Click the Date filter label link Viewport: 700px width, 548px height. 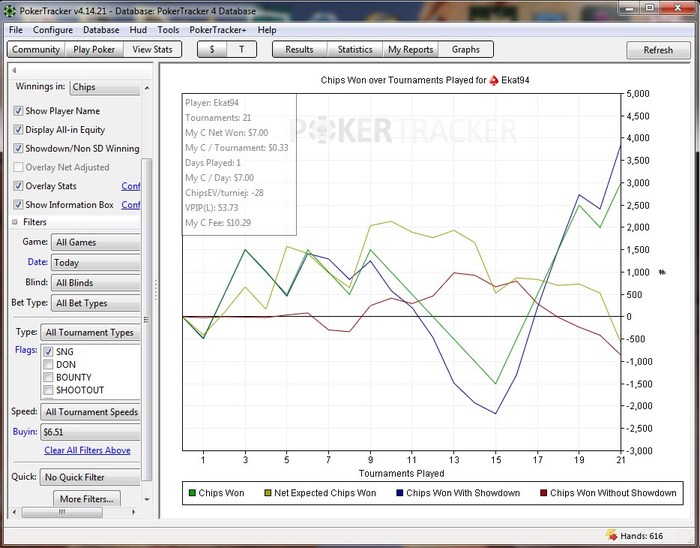click(38, 262)
